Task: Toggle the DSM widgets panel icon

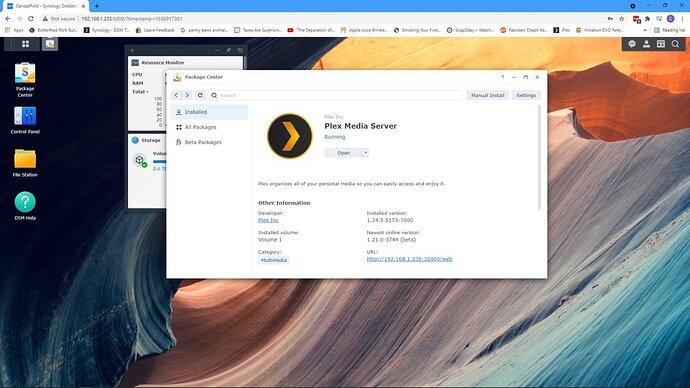Action: click(661, 44)
